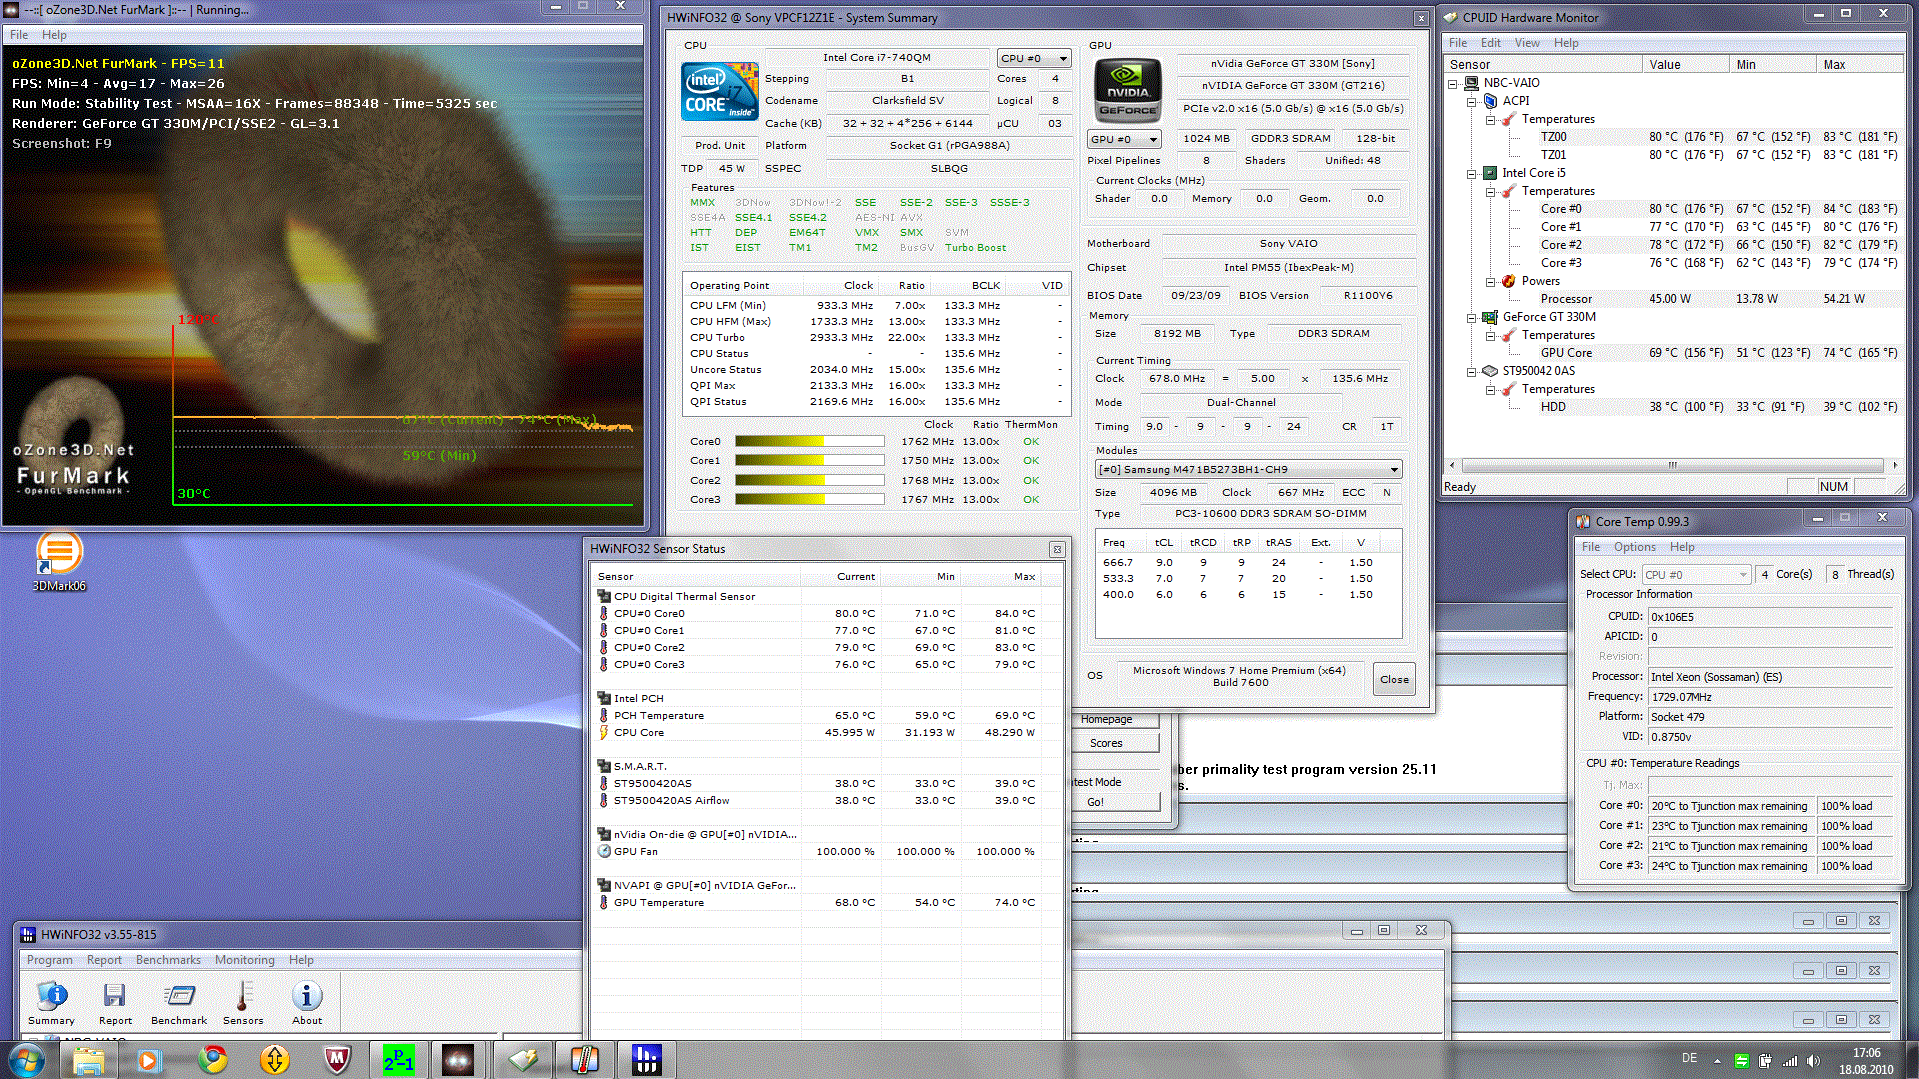
Task: Open the View menu in Hardware Monitor
Action: [x=1527, y=43]
